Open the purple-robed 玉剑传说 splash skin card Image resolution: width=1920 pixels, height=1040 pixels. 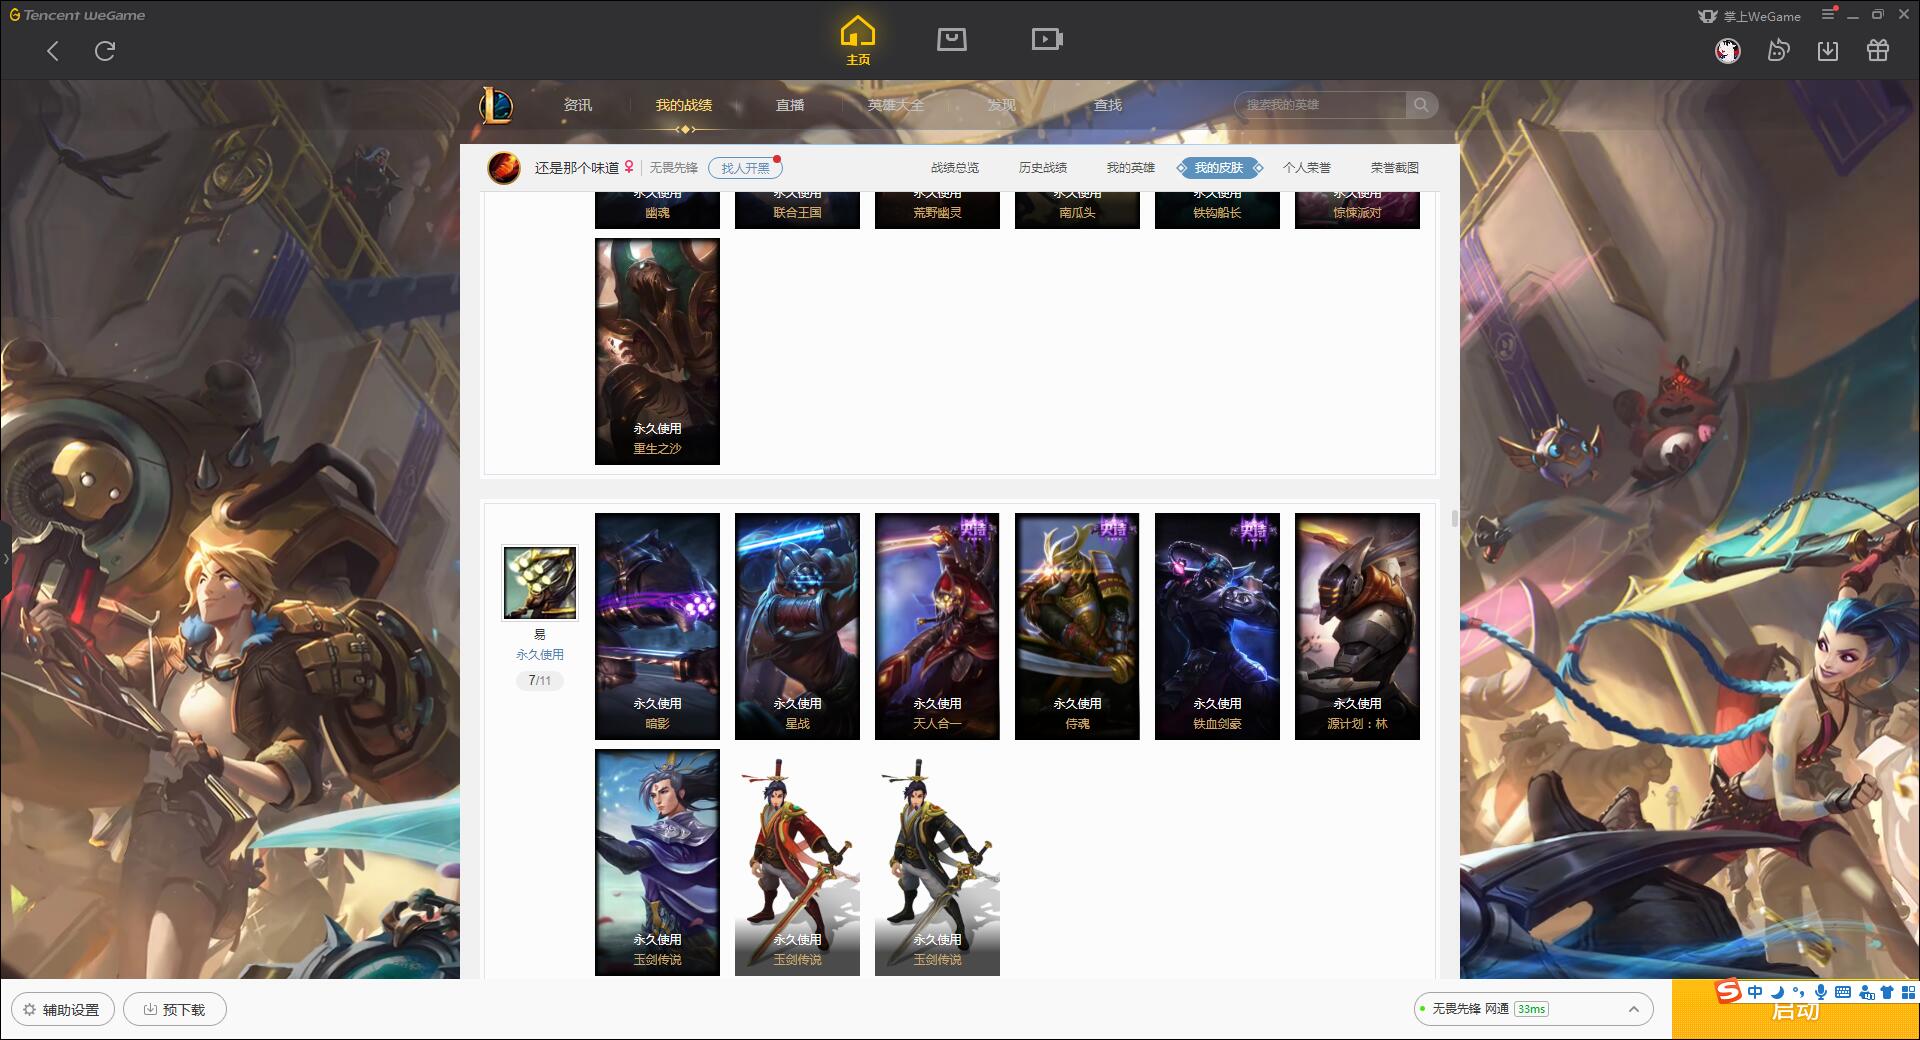(x=657, y=862)
